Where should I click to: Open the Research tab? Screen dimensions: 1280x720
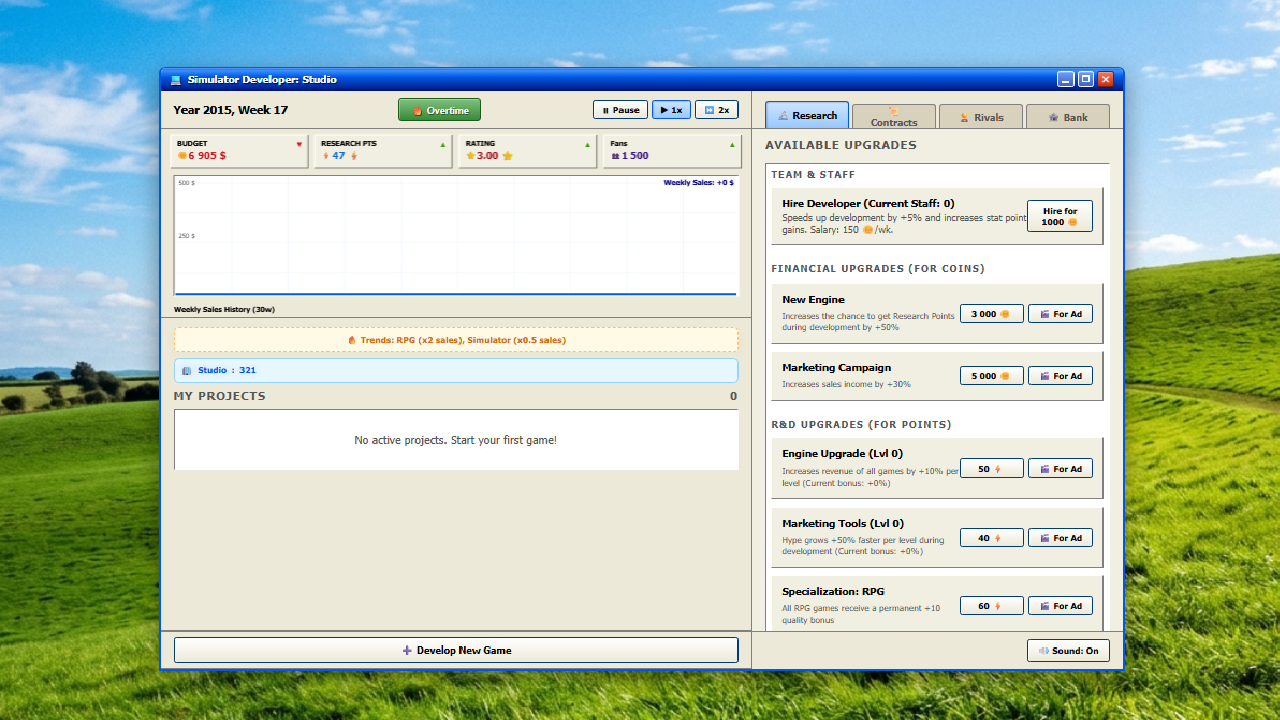tap(807, 115)
